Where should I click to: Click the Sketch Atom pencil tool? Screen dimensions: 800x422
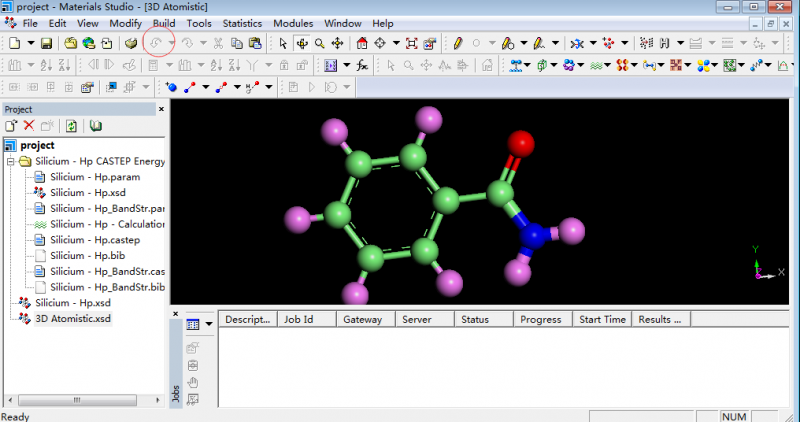pyautogui.click(x=457, y=43)
